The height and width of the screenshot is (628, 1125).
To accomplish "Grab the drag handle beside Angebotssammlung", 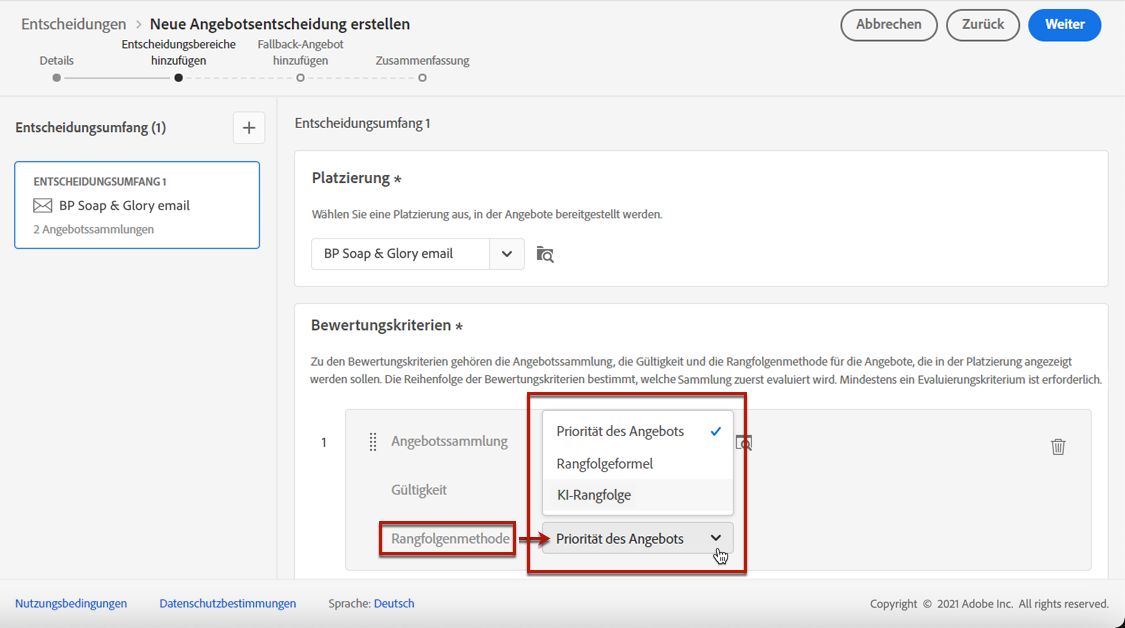I will tap(372, 441).
